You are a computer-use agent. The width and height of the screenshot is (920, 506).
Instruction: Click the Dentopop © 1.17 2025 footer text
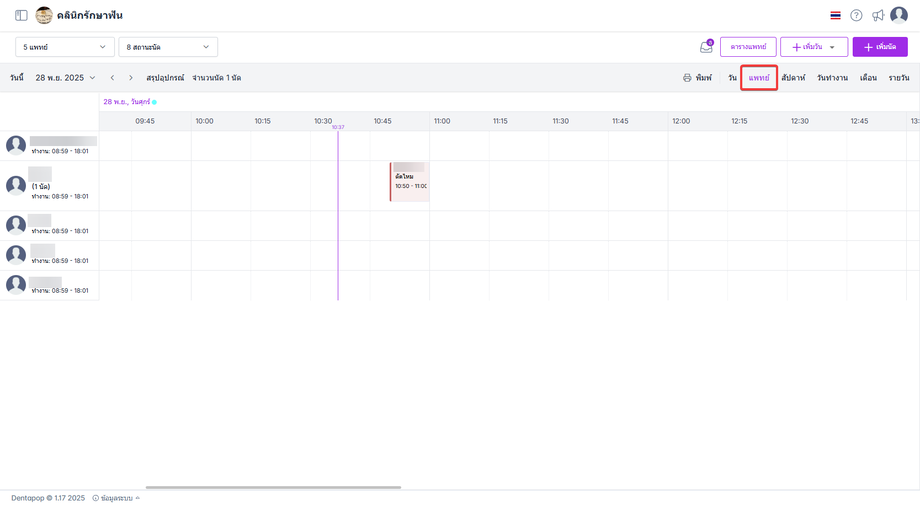tap(48, 498)
